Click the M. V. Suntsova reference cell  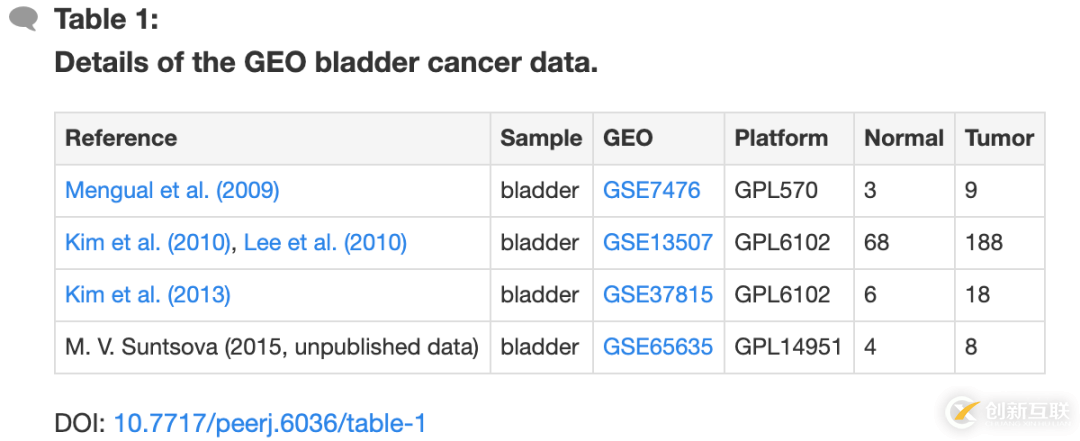click(x=271, y=347)
